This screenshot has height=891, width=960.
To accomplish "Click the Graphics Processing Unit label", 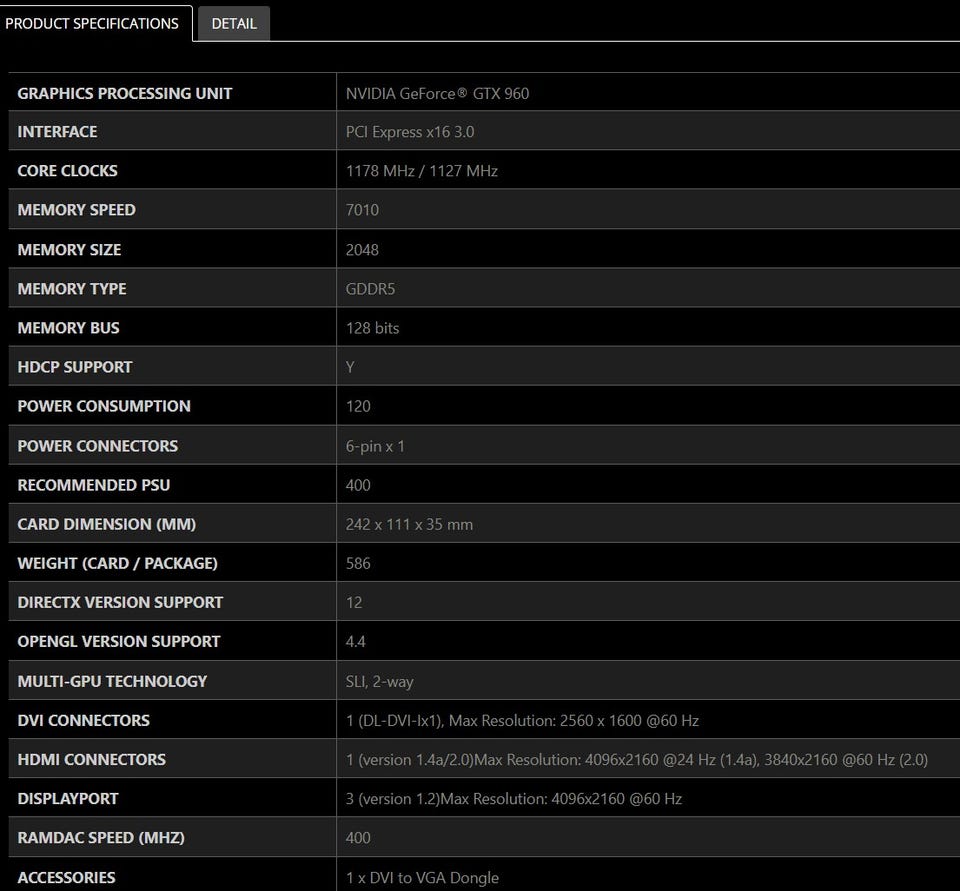I will coord(125,94).
